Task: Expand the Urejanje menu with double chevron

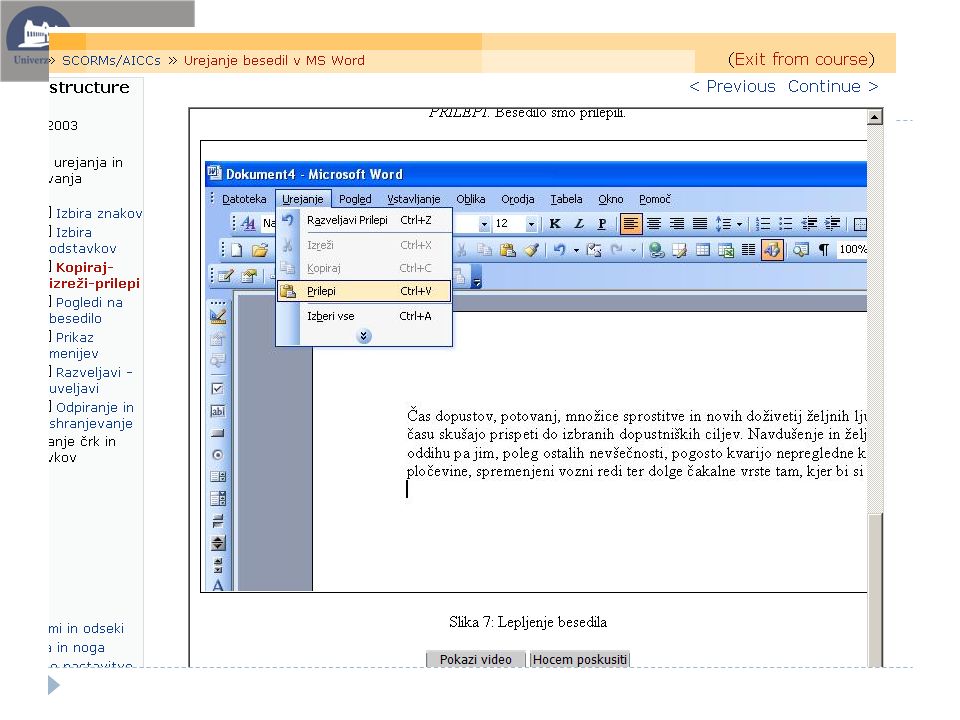Action: pyautogui.click(x=364, y=336)
